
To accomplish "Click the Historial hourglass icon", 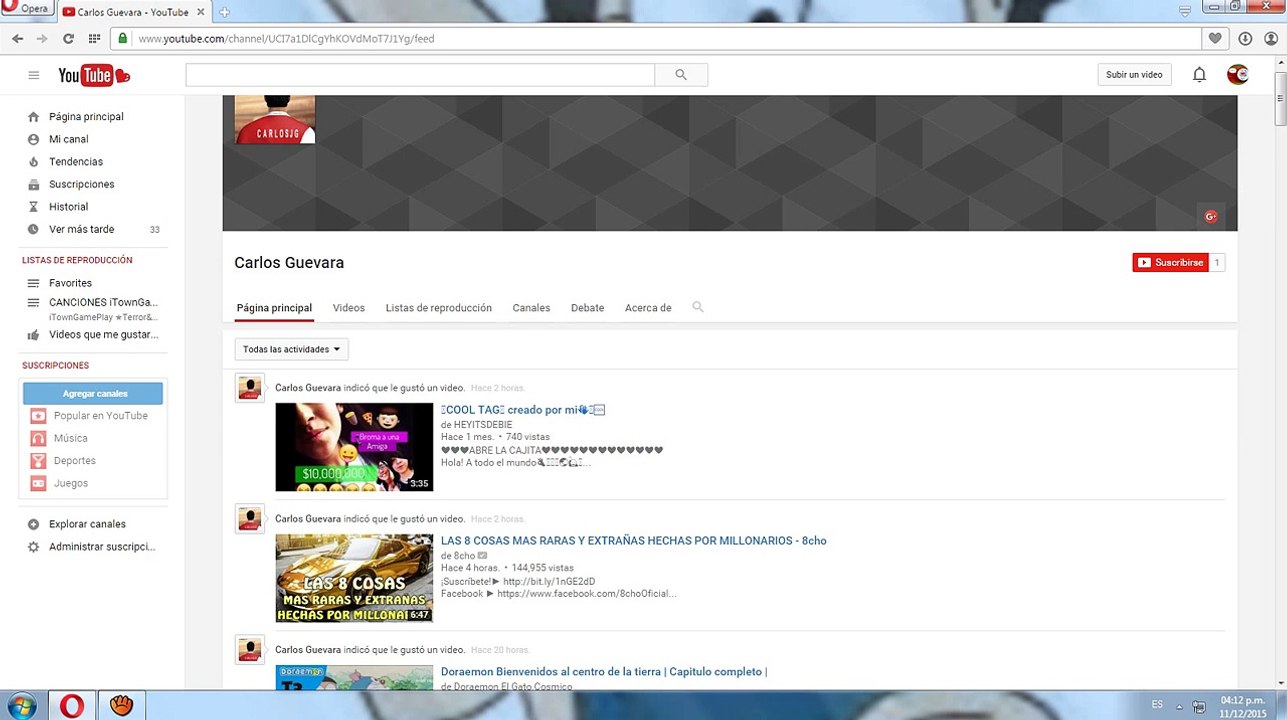I will click(x=33, y=207).
